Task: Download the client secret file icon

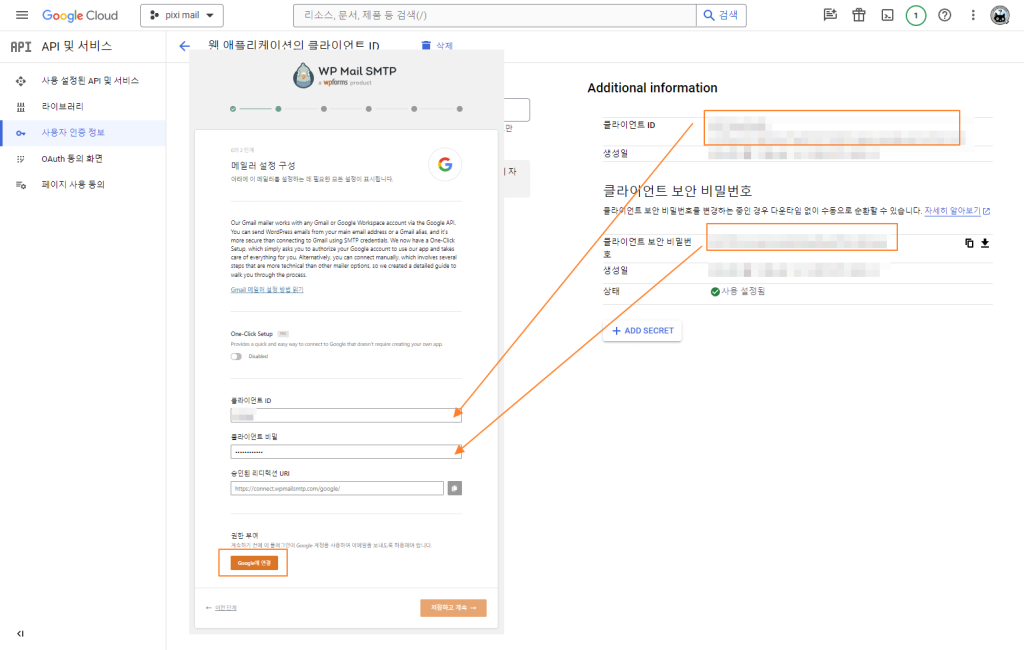Action: tap(985, 242)
